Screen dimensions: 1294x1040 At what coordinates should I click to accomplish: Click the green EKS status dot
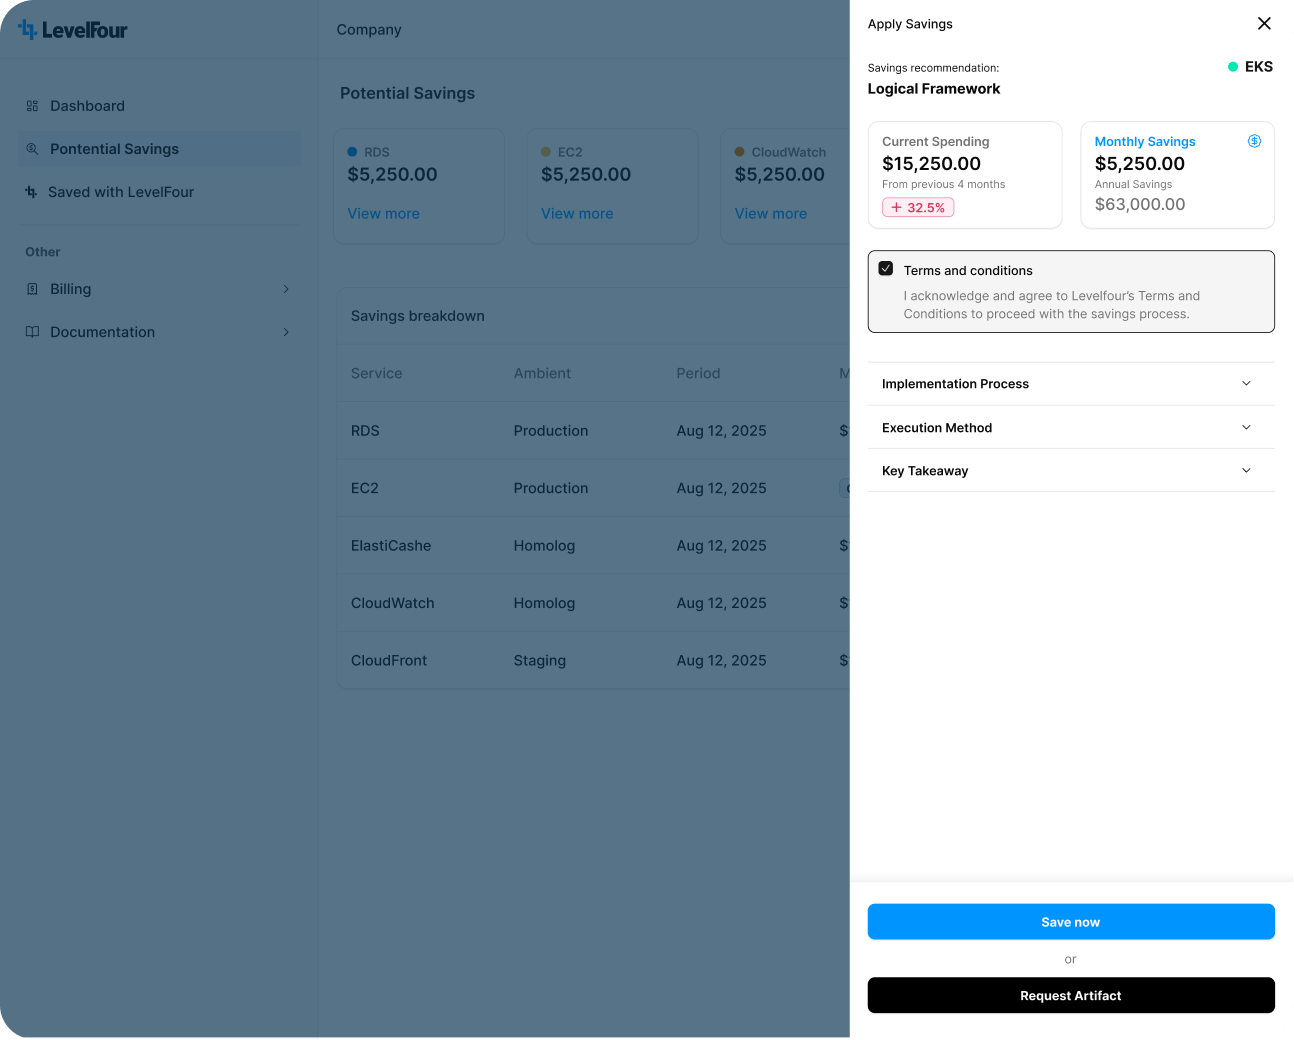1233,67
